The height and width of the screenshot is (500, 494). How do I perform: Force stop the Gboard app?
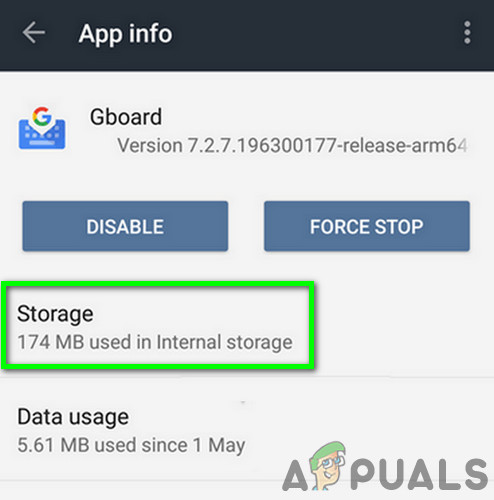pos(367,226)
